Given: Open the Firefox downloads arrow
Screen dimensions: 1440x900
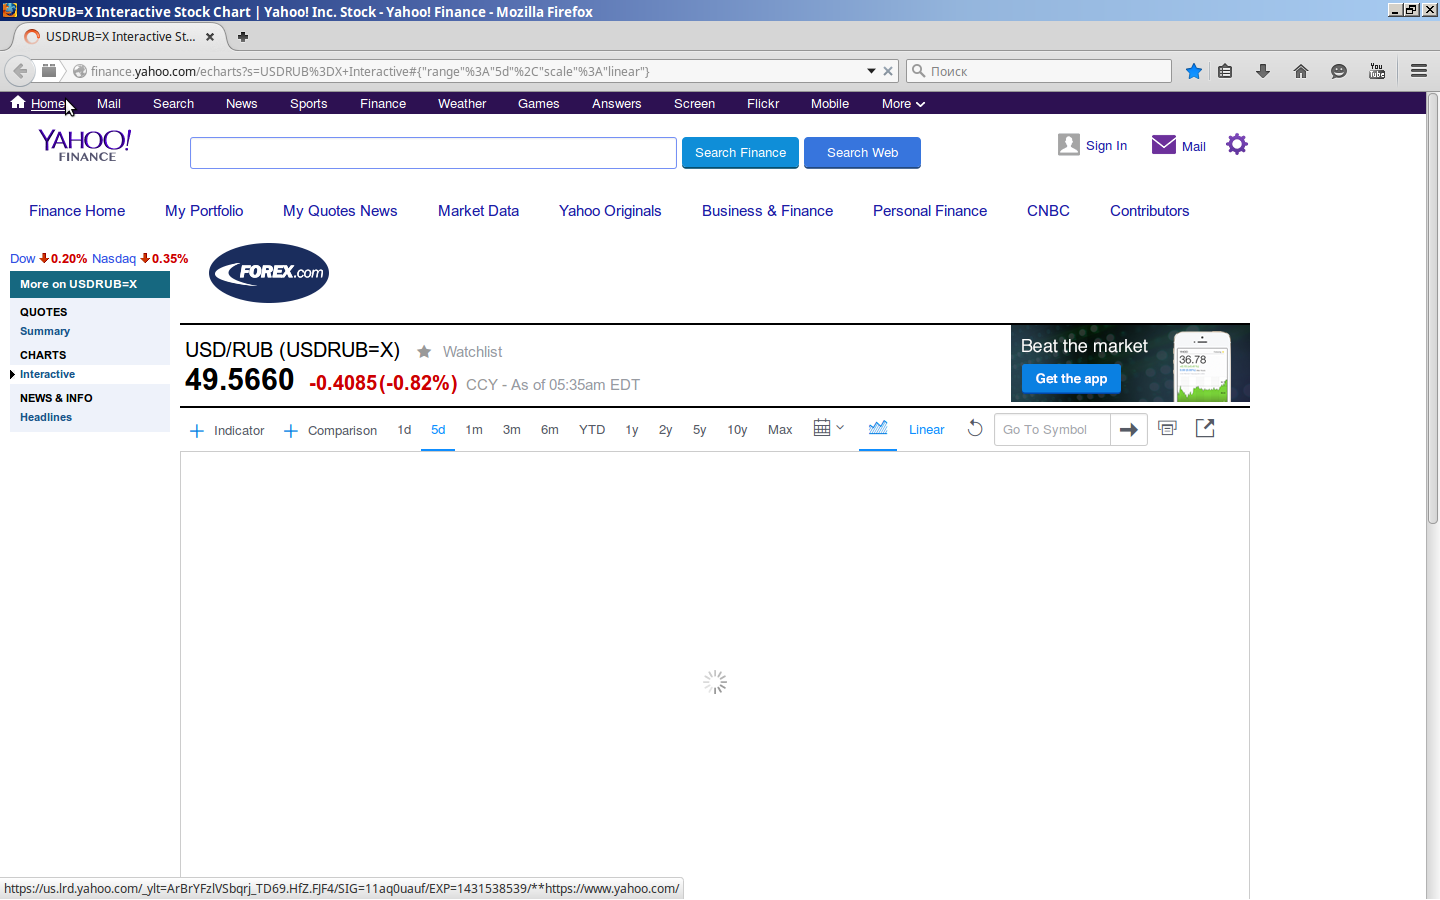Looking at the screenshot, I should coord(1263,71).
